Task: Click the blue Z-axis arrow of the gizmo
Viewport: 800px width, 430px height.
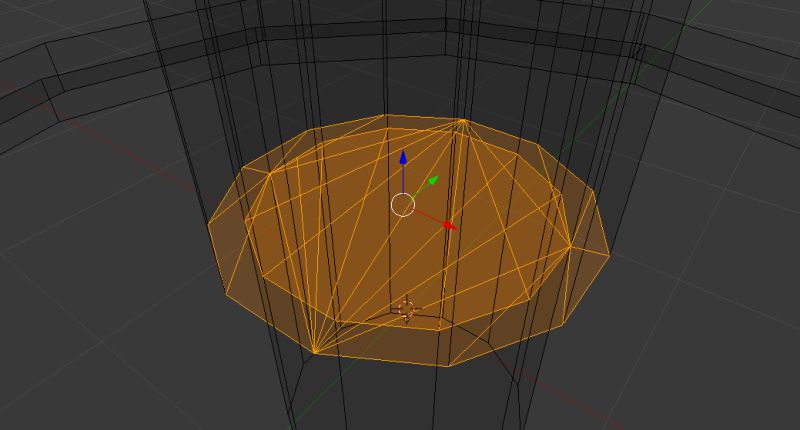Action: point(403,158)
